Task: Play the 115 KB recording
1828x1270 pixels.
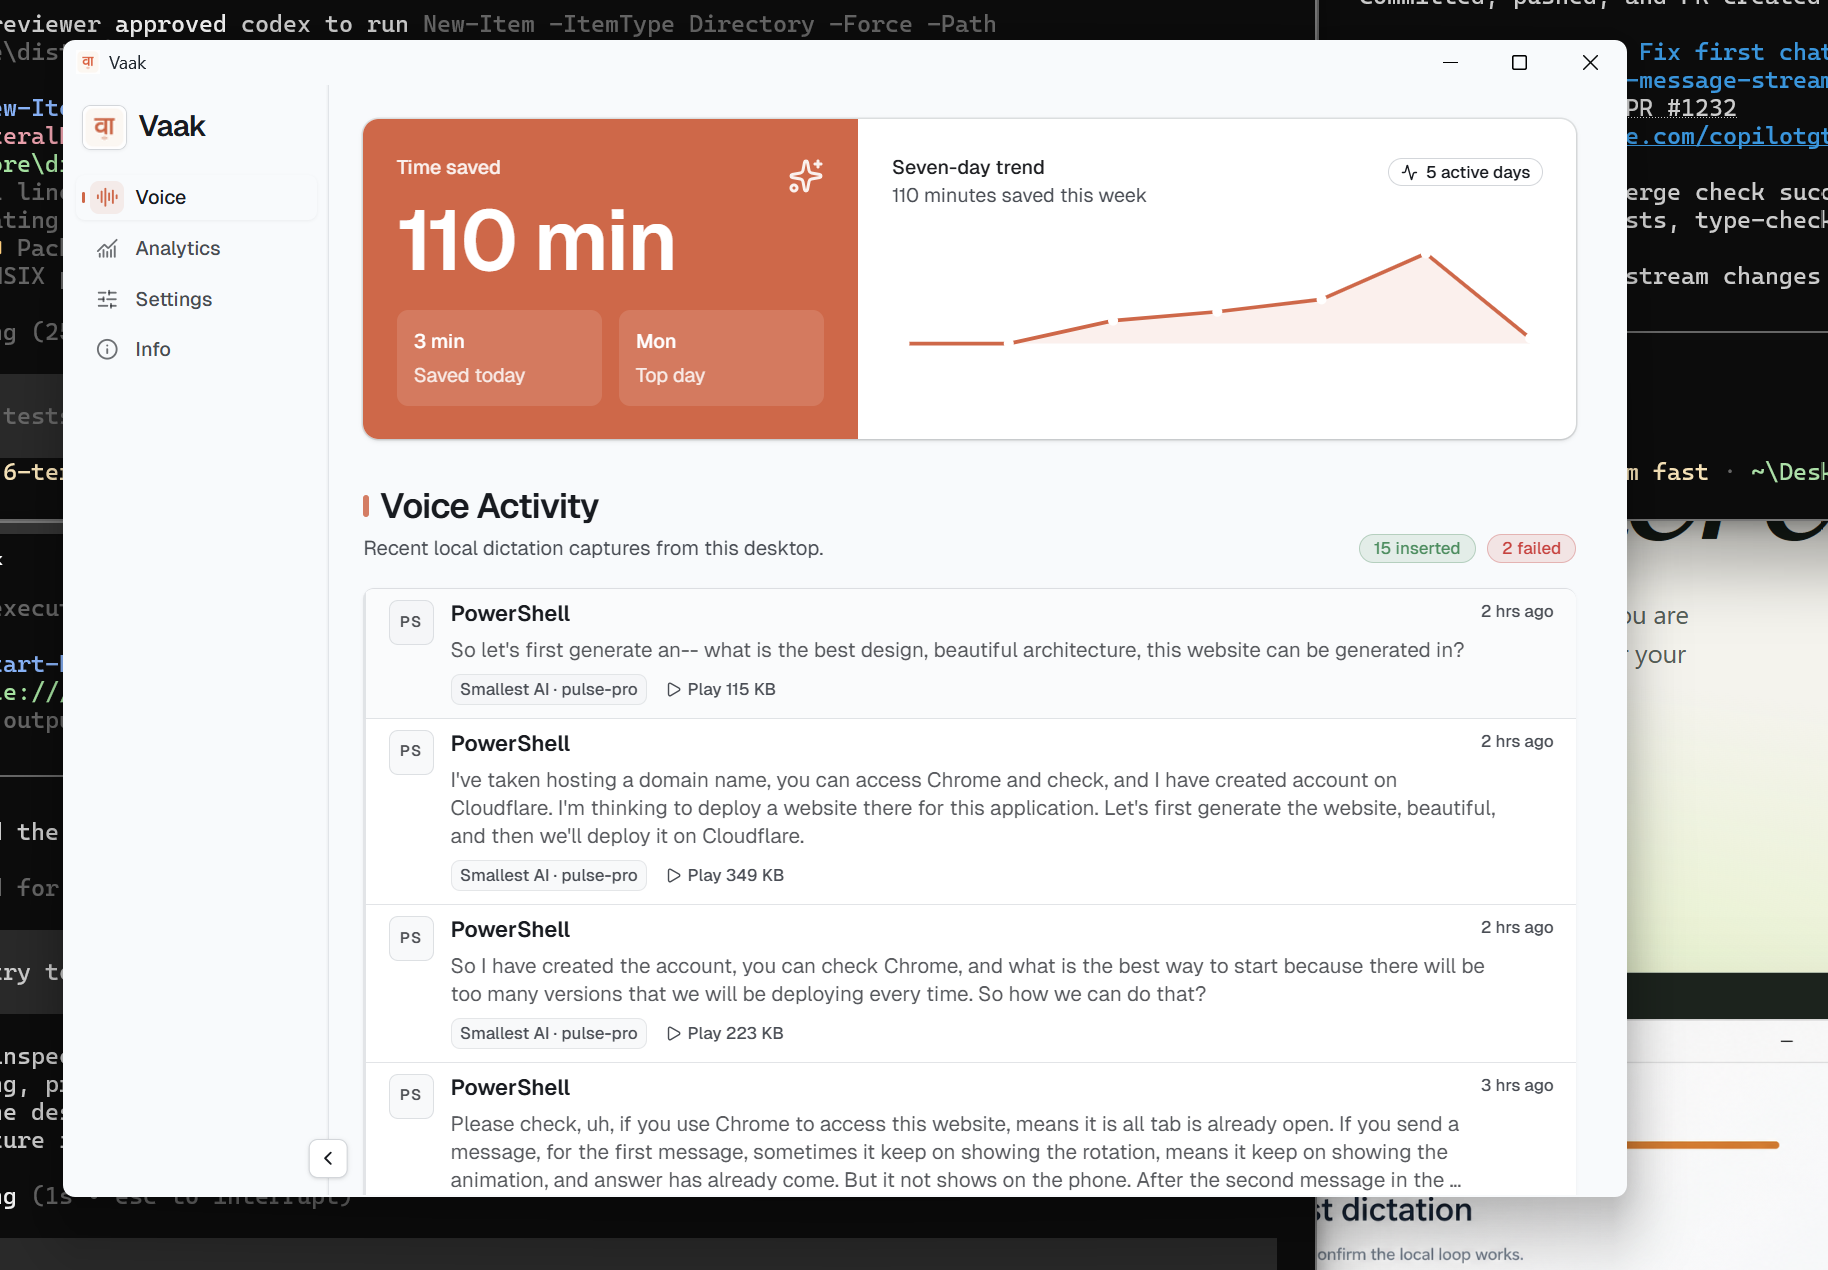Action: 721,689
